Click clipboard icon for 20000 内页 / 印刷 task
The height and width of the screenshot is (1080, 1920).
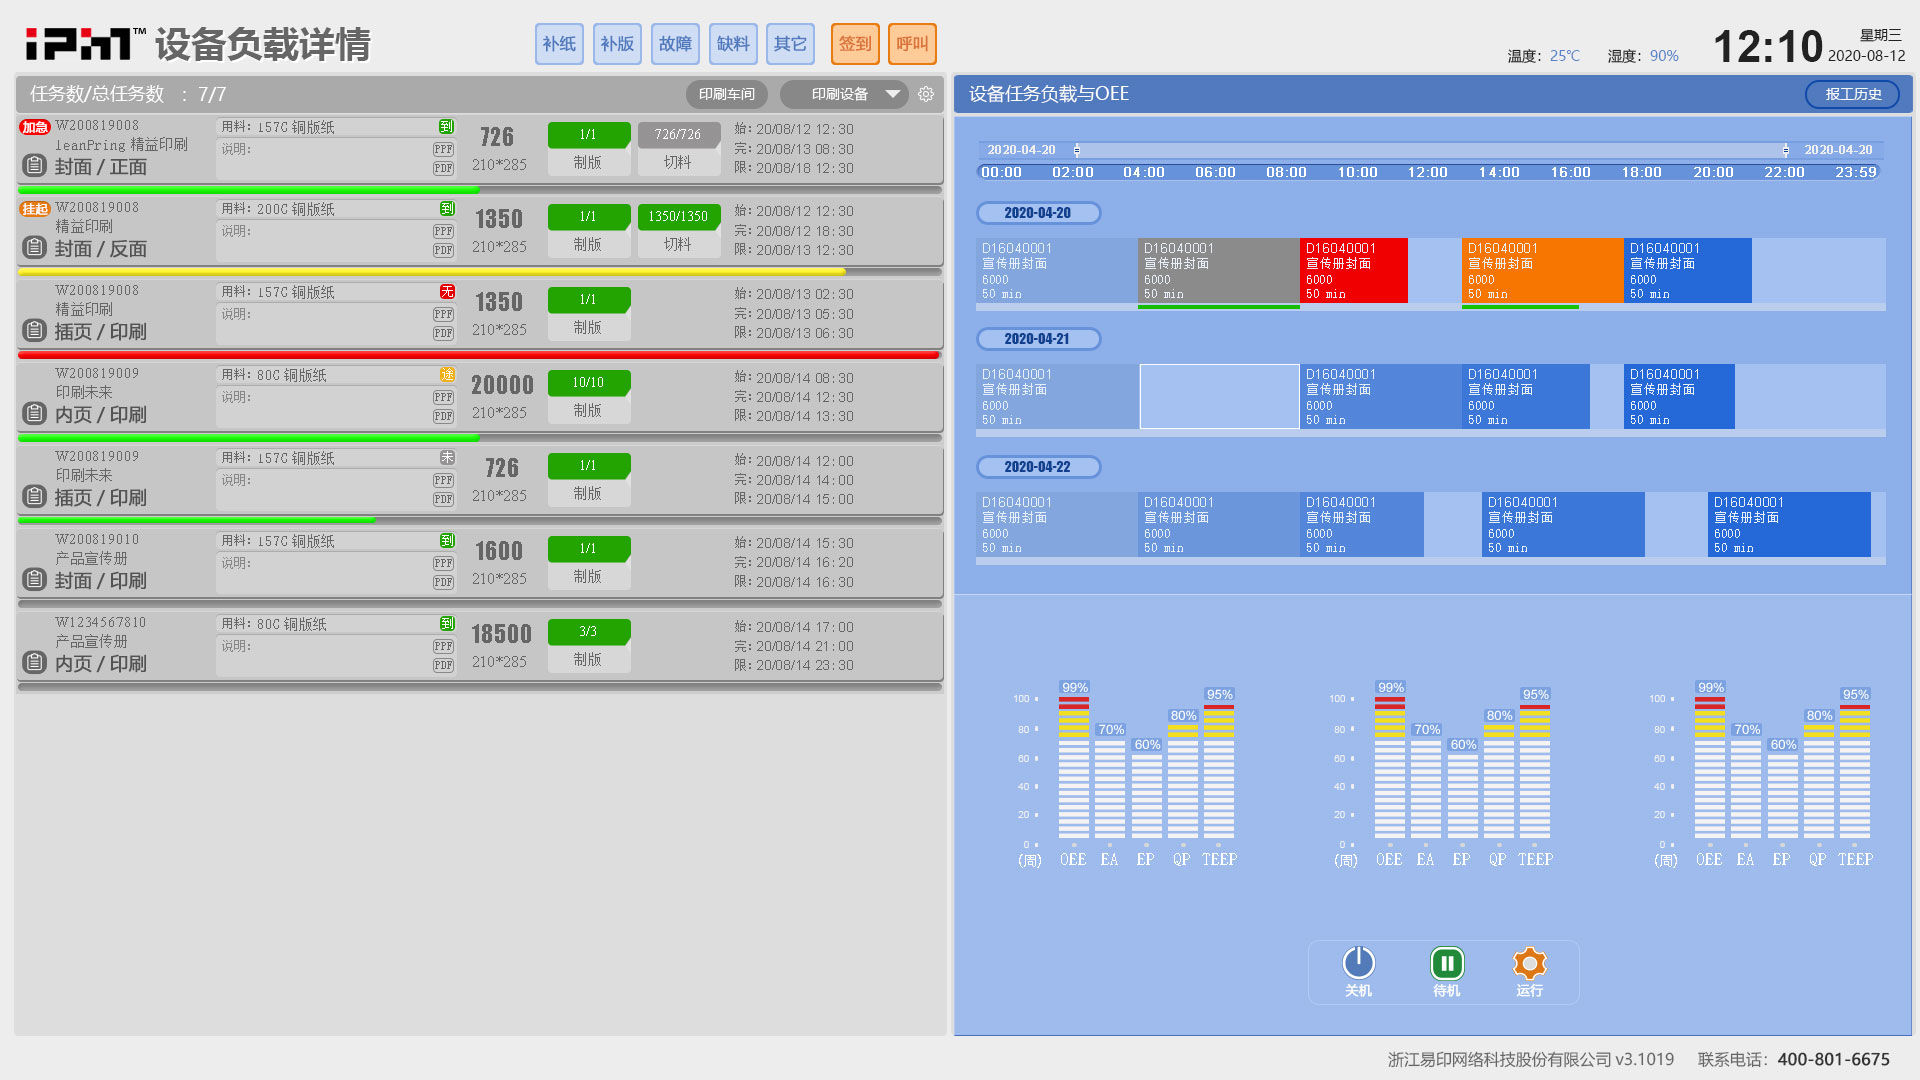35,413
